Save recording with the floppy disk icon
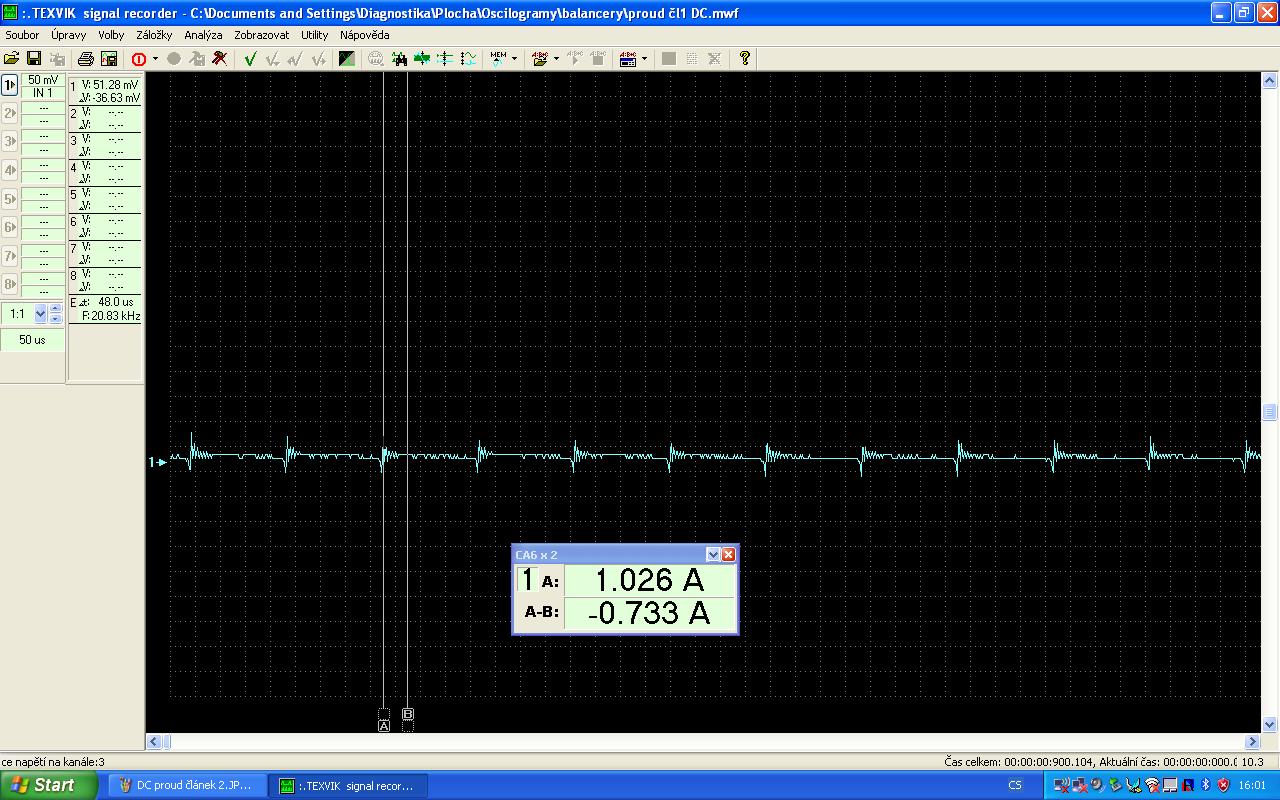1280x800 pixels. 34,59
